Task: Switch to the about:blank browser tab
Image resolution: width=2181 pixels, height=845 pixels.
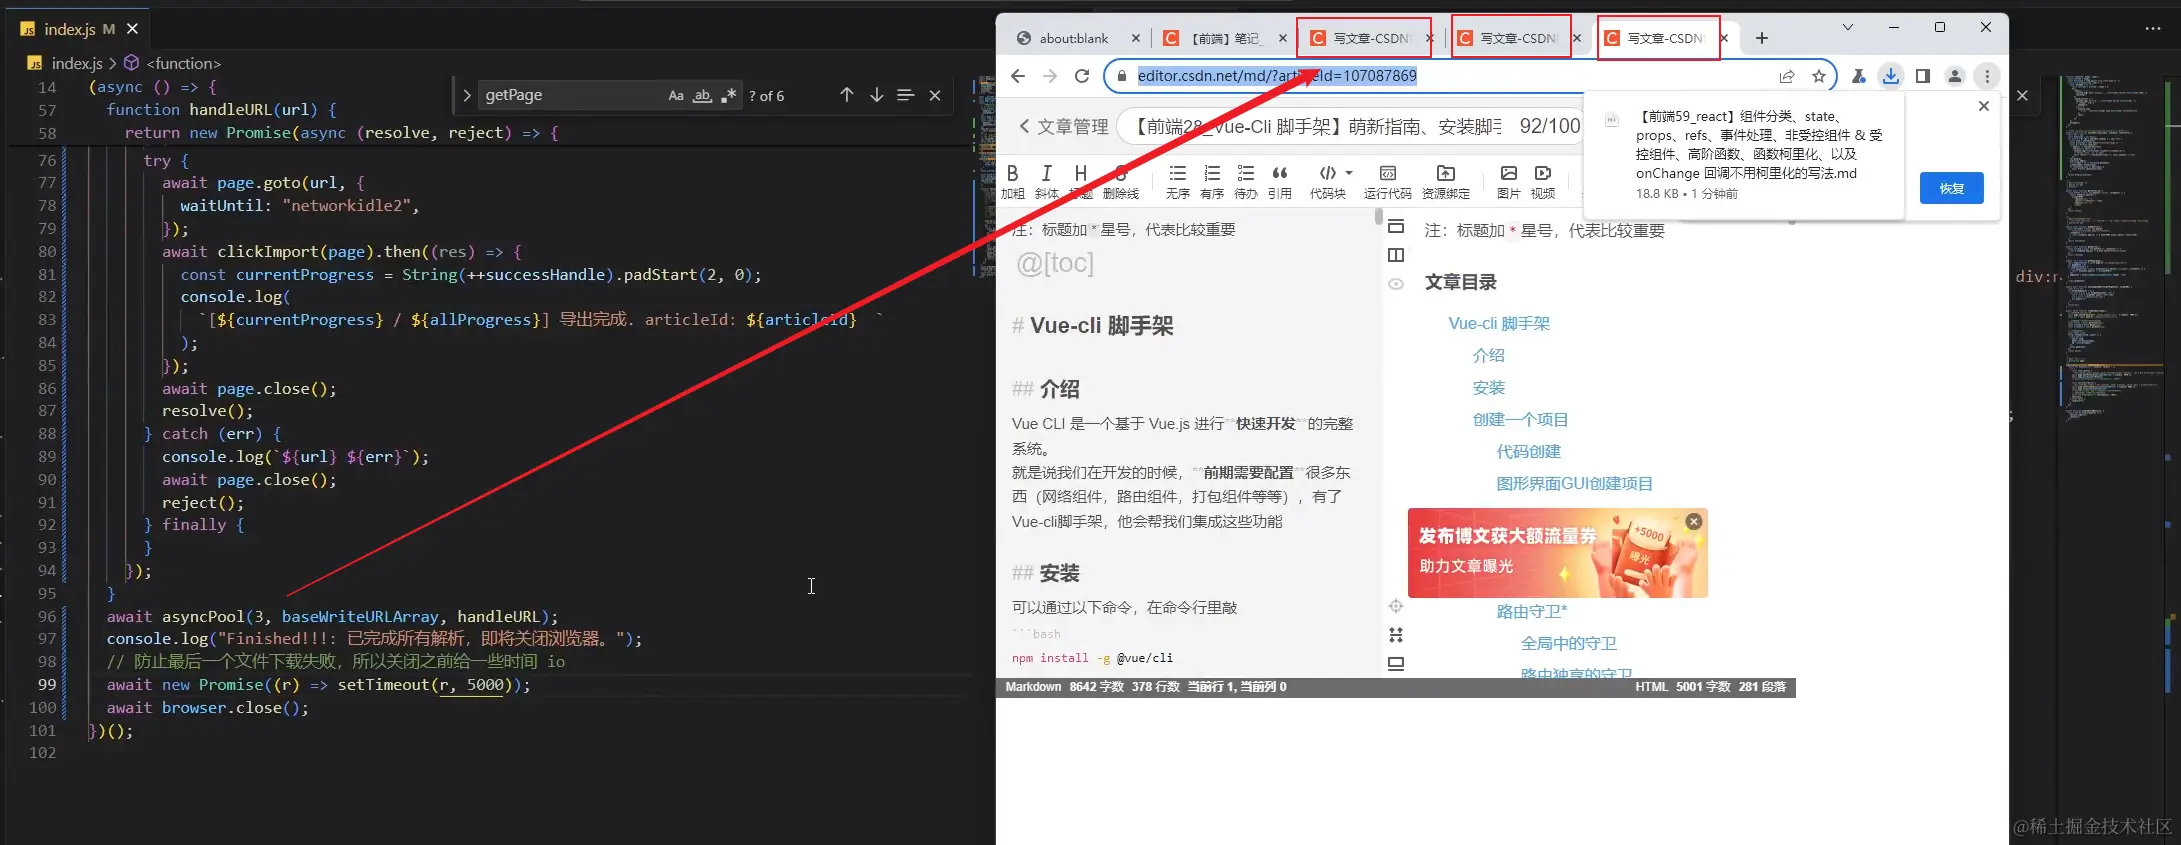Action: (1073, 38)
